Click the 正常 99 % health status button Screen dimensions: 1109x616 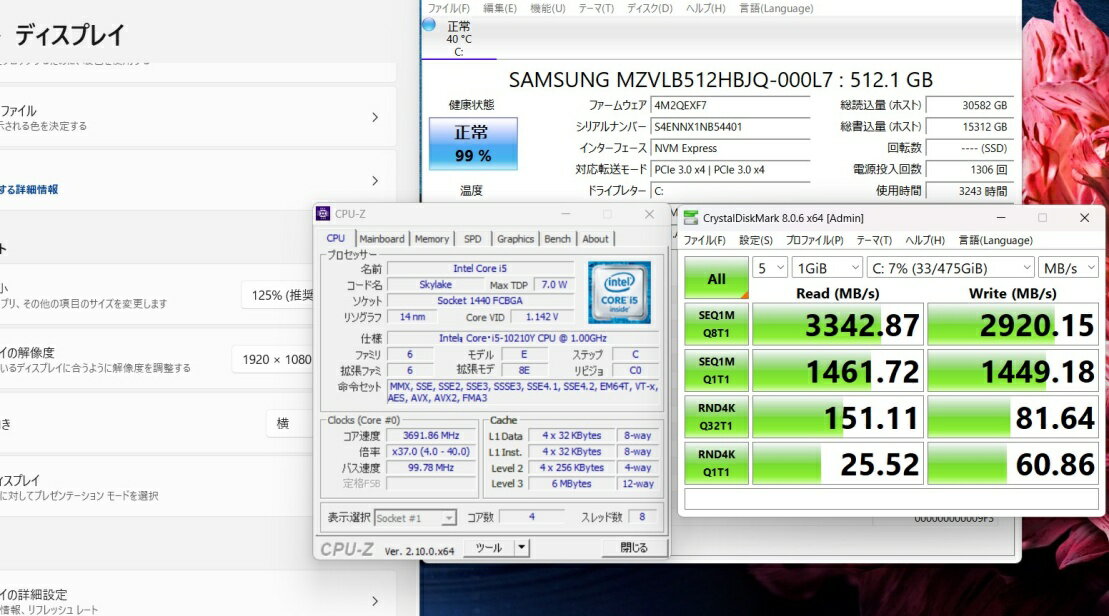pos(473,144)
